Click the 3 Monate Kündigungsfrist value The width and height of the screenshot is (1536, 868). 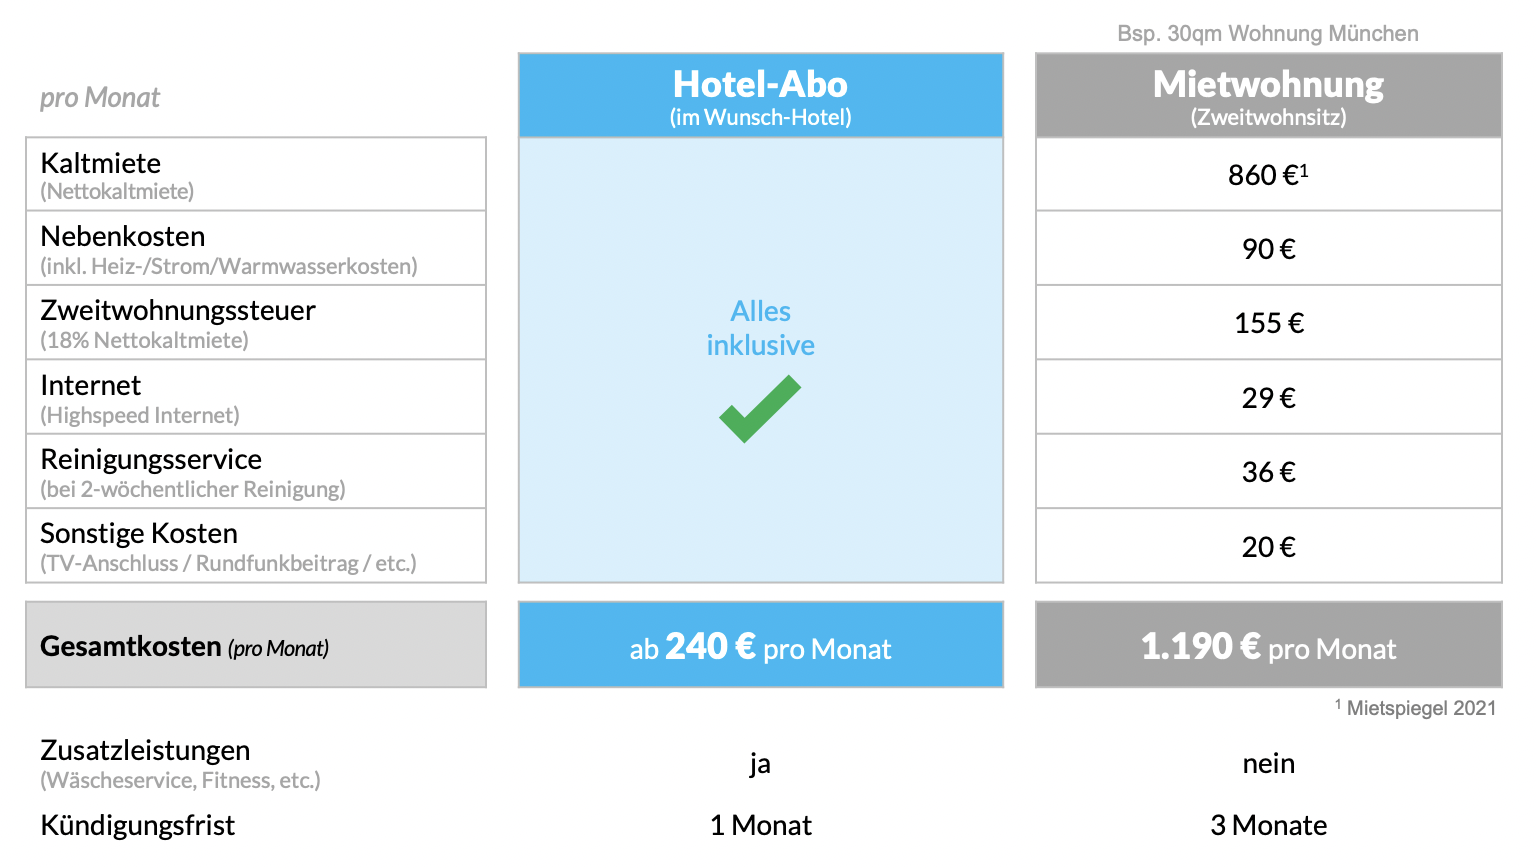1268,825
